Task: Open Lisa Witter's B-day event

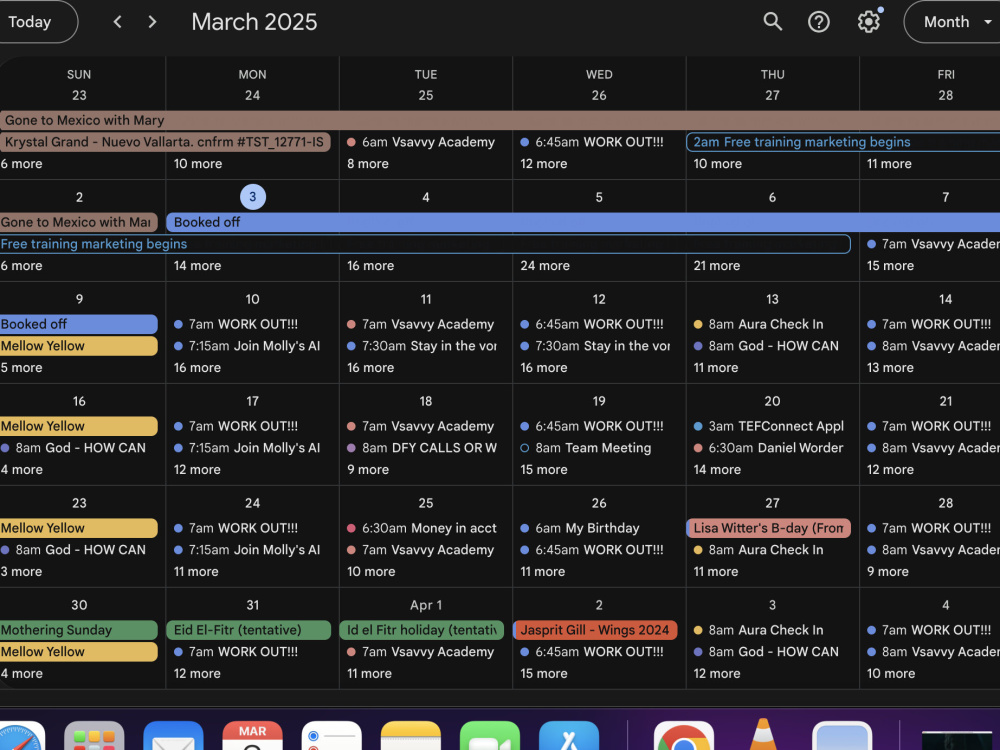Action: point(769,529)
